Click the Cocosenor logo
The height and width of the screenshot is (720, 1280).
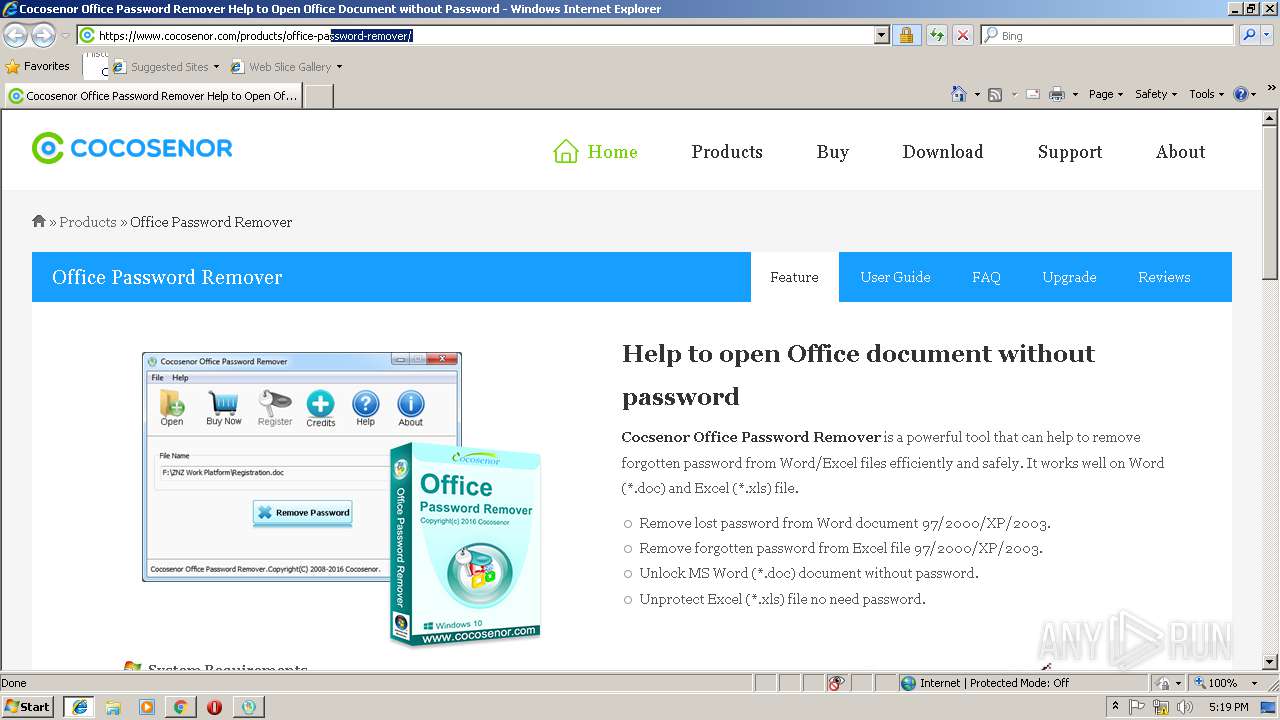point(132,149)
